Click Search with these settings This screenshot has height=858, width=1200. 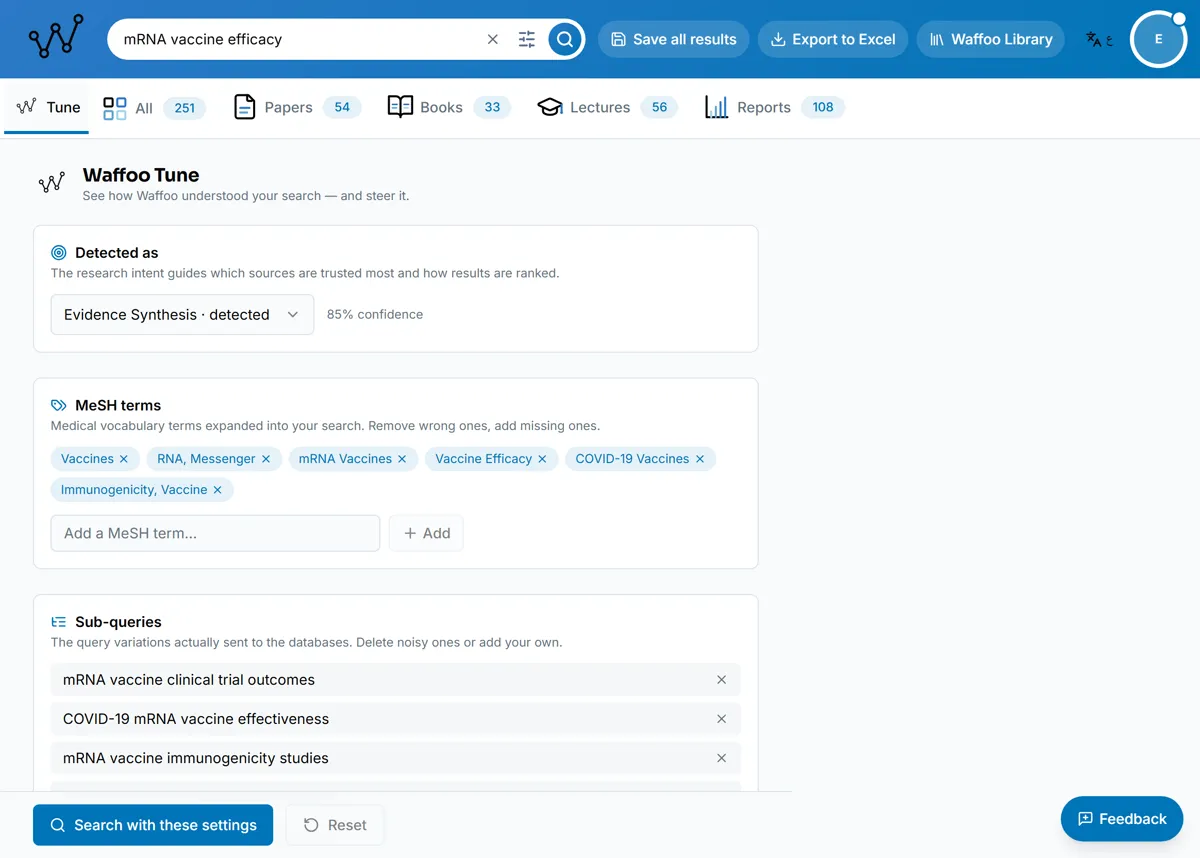pos(153,825)
